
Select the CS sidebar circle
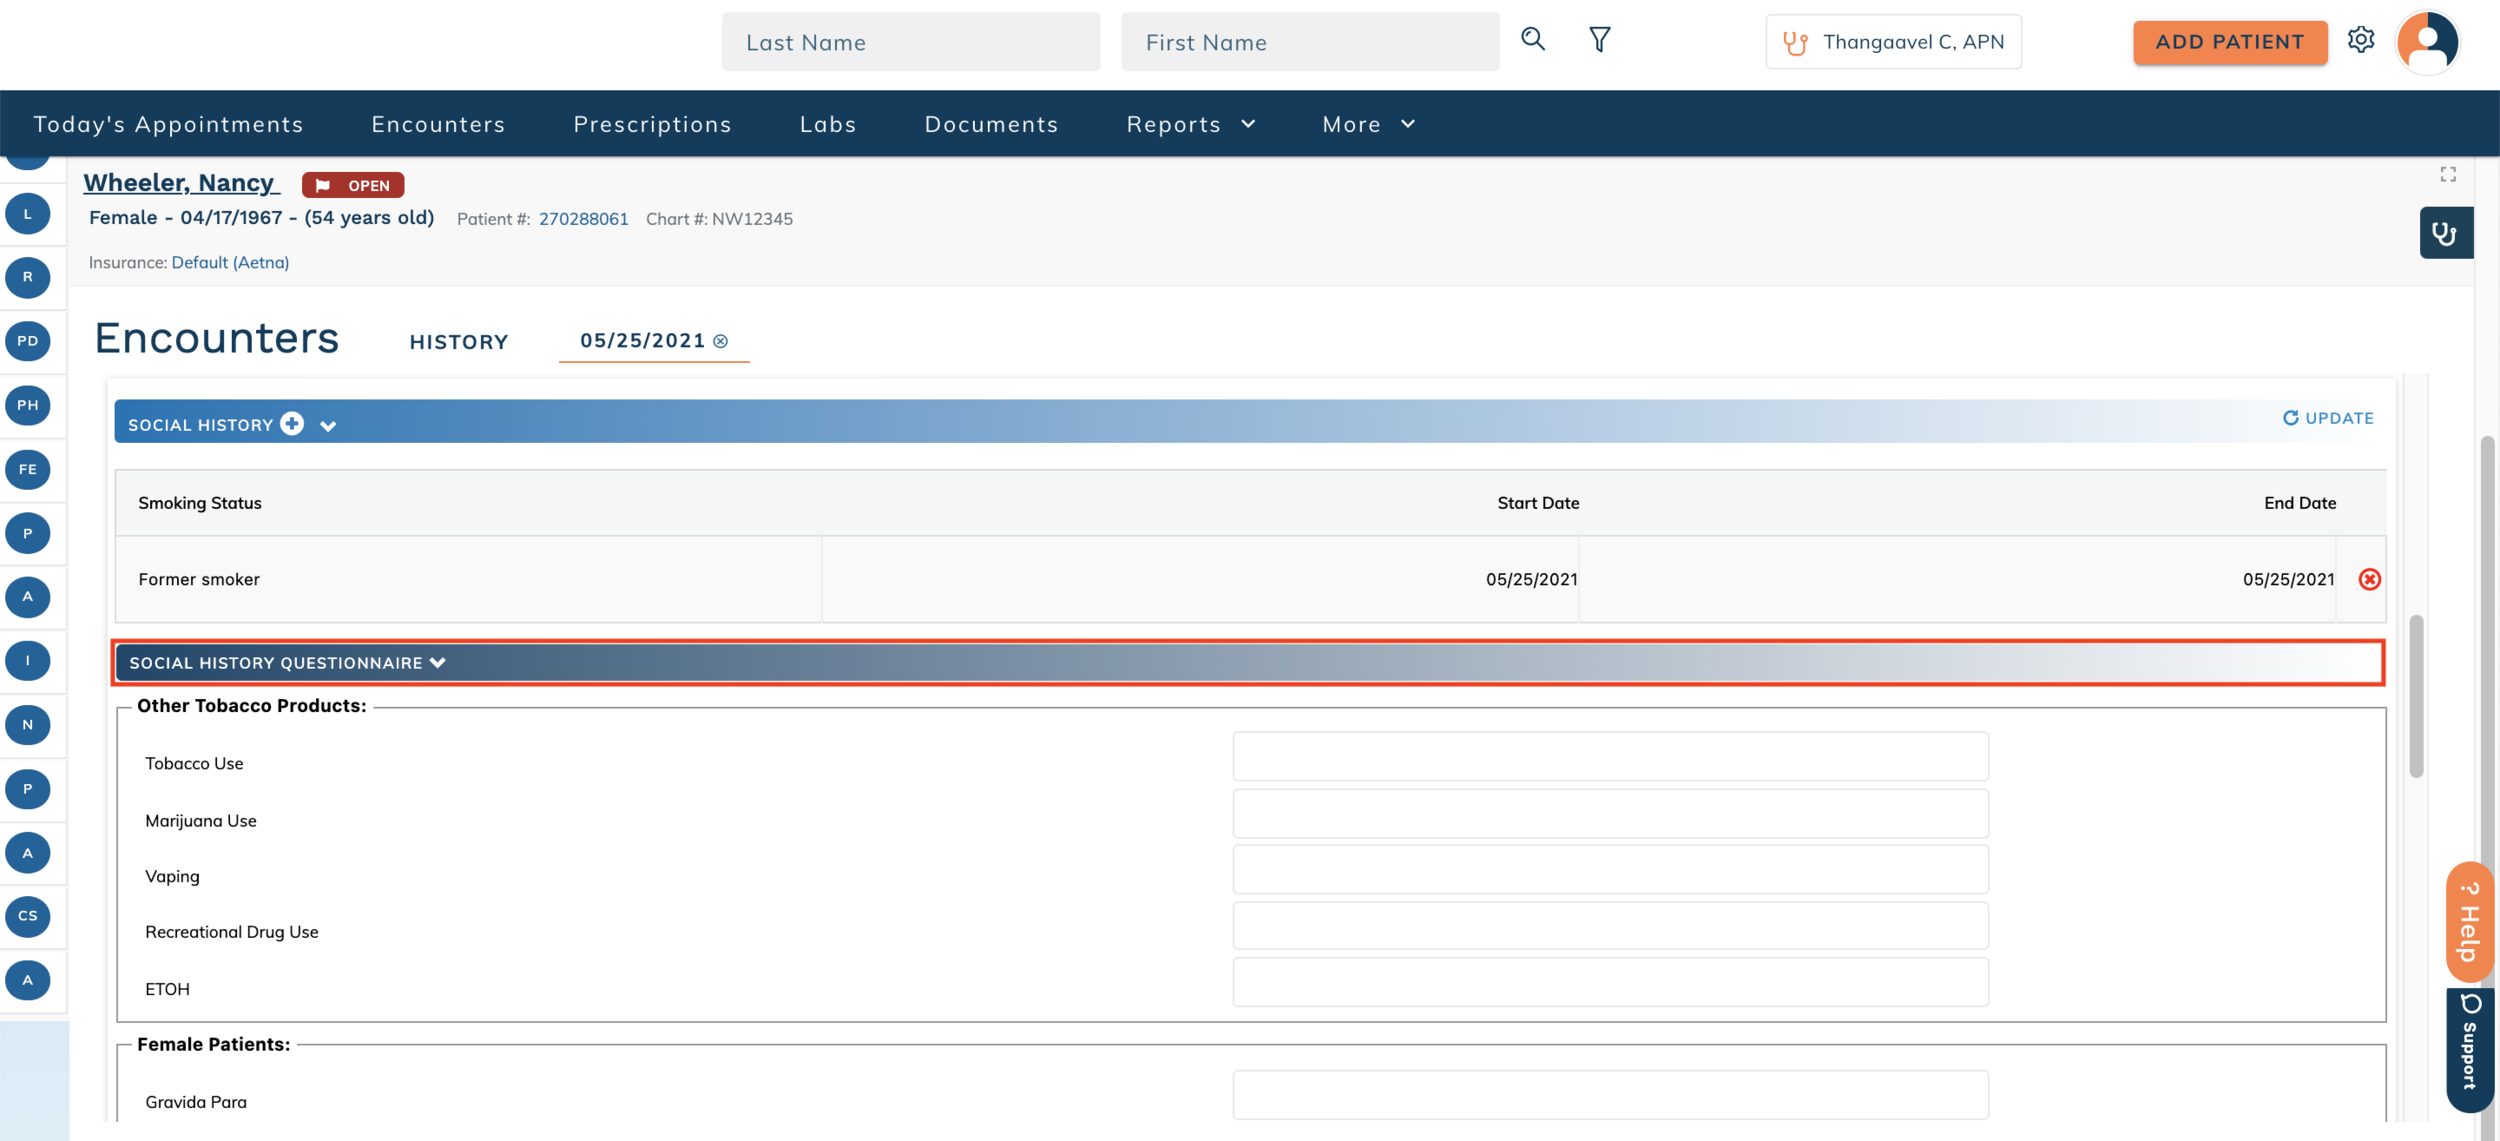tap(28, 916)
